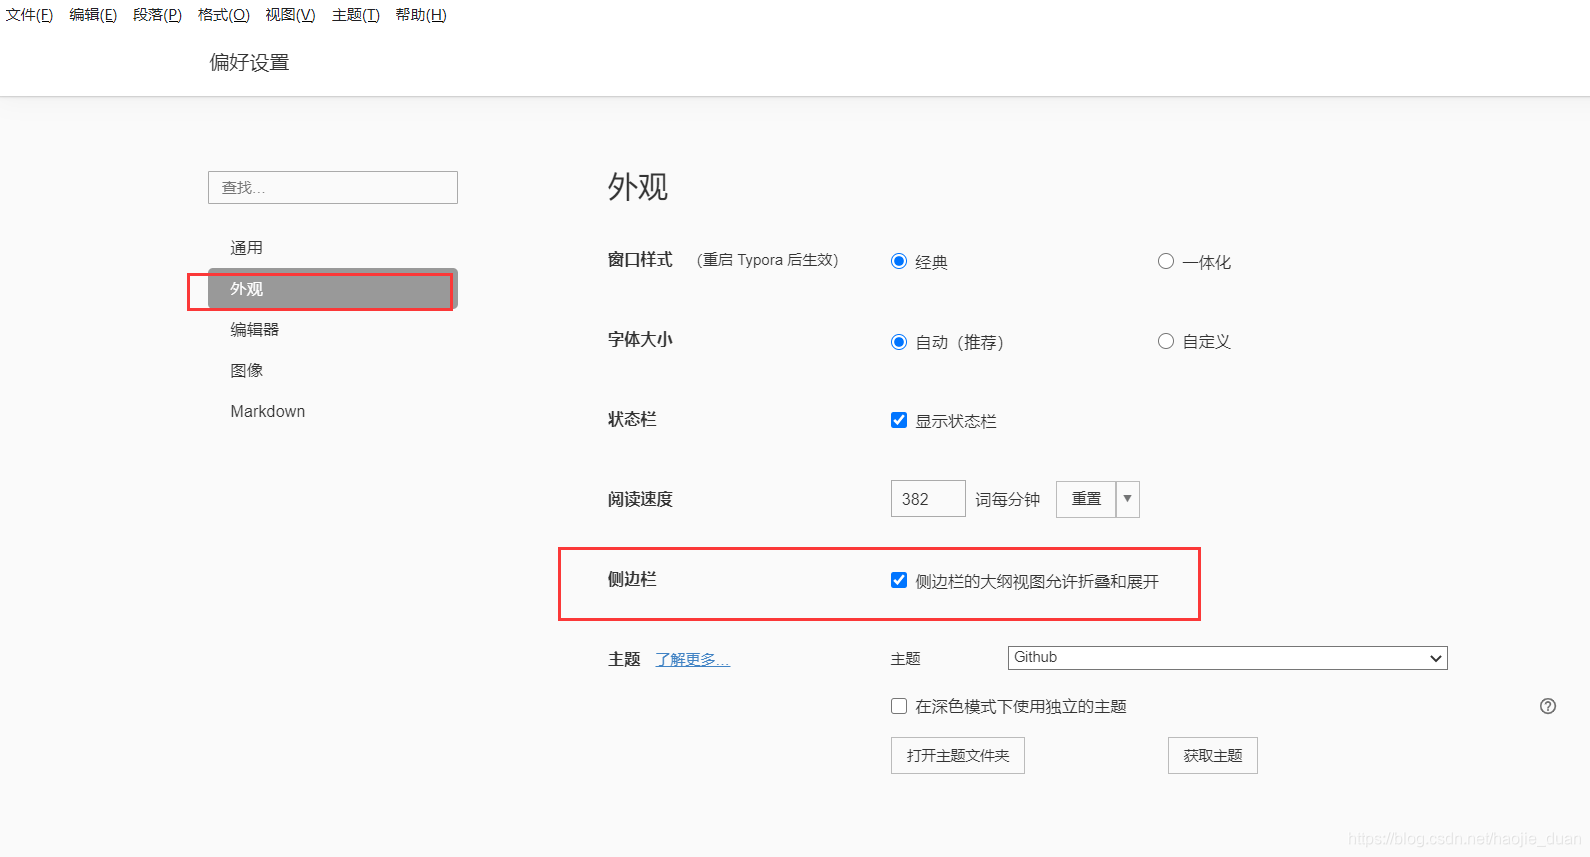This screenshot has height=857, width=1590.
Task: Expand the arrow next to 重置 button
Action: (x=1127, y=499)
